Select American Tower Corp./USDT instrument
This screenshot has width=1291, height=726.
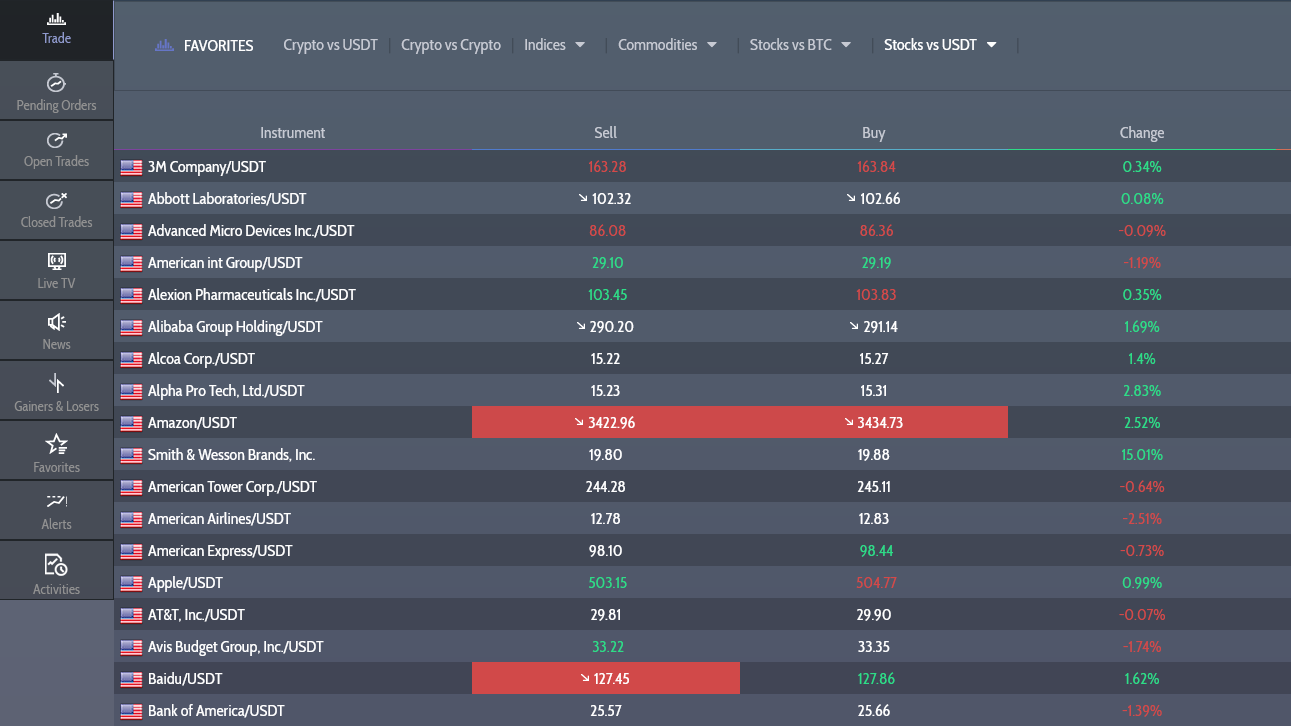tap(232, 487)
